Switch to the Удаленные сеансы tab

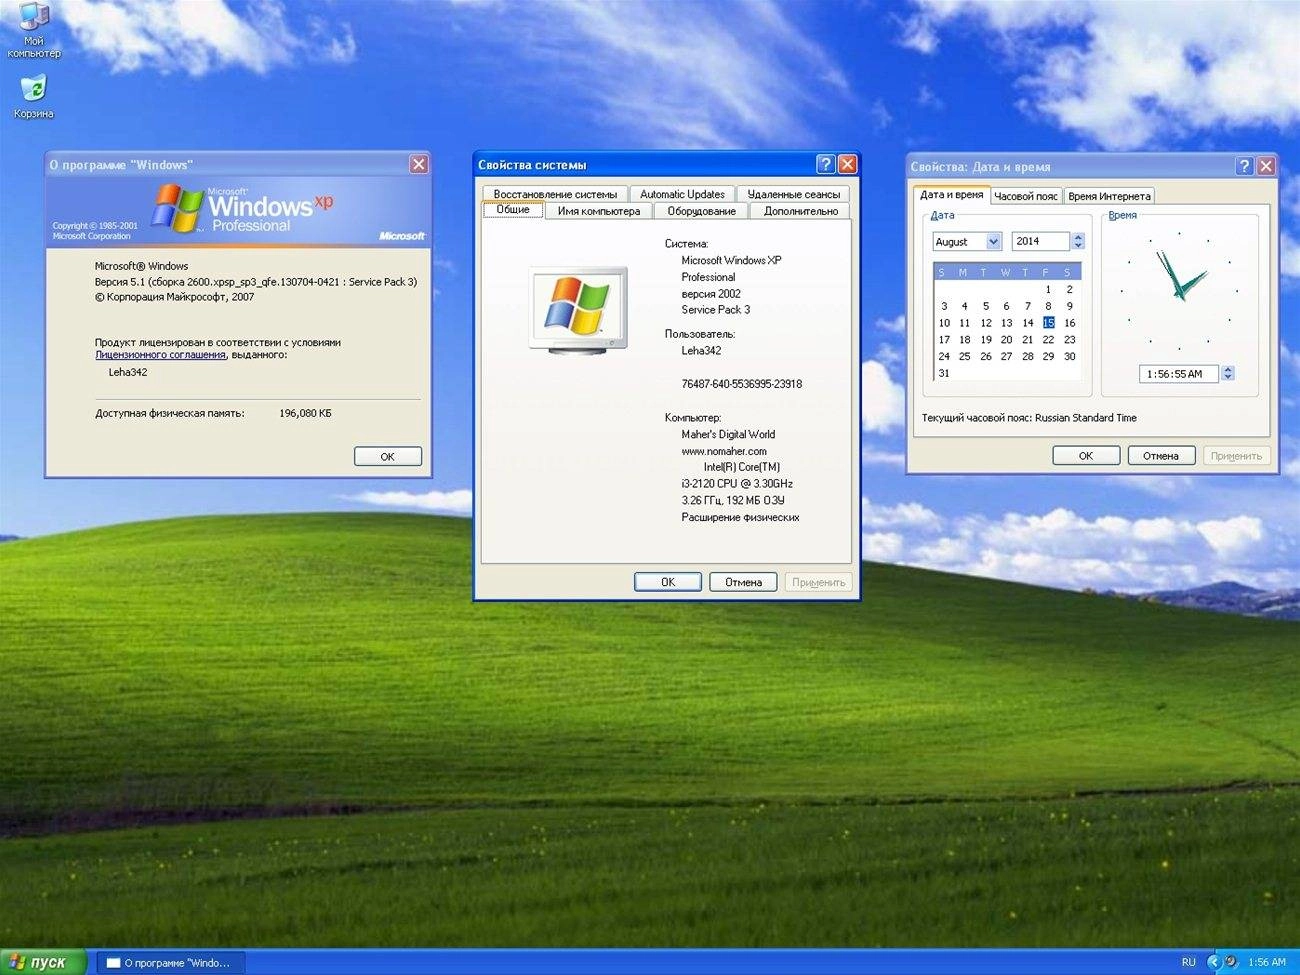pos(794,194)
